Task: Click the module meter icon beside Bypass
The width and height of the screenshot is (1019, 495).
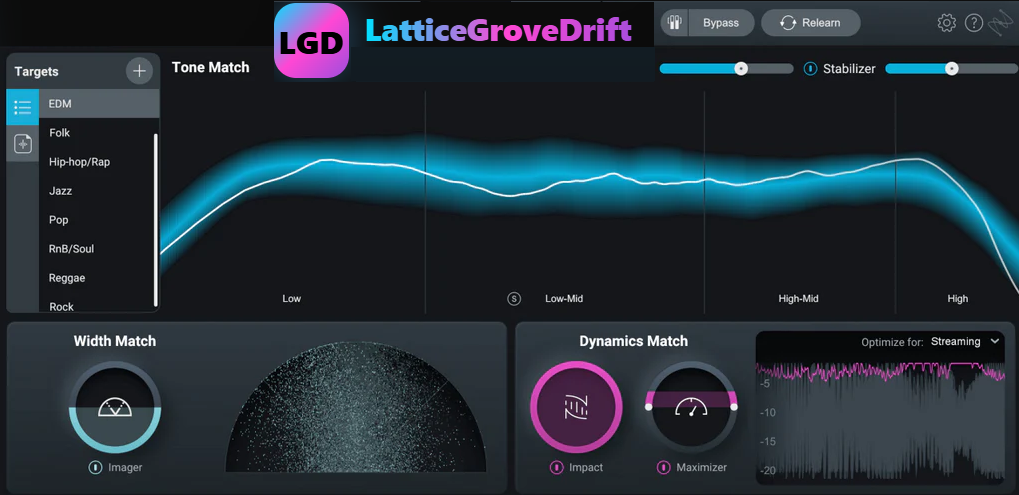Action: click(x=675, y=23)
